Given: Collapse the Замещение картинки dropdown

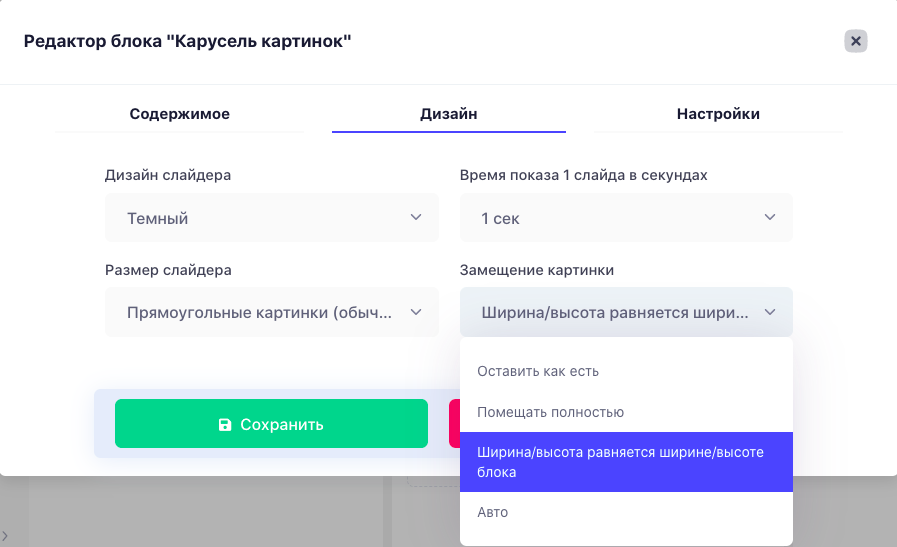Looking at the screenshot, I should [x=626, y=312].
